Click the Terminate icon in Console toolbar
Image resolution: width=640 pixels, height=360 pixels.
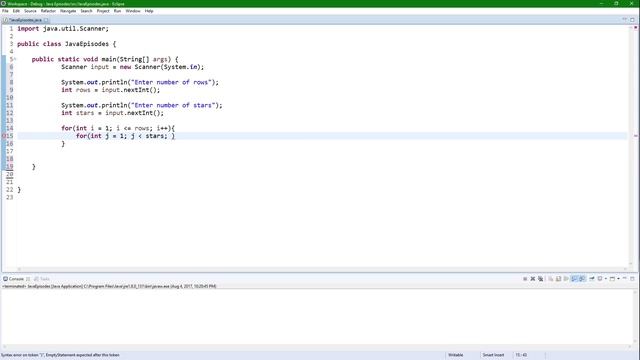point(525,279)
